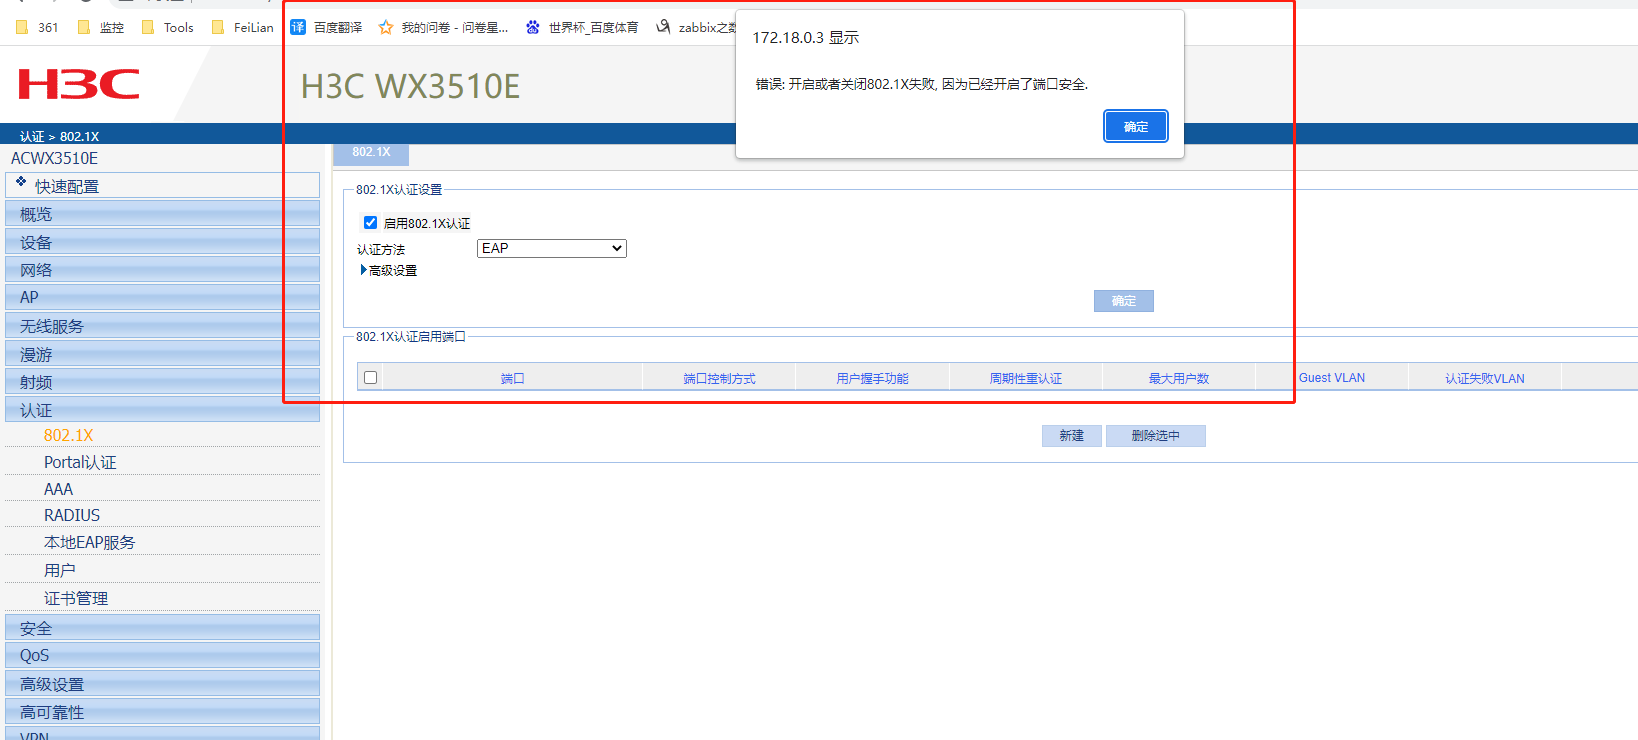This screenshot has height=740, width=1638.
Task: Click the 新建 button
Action: pyautogui.click(x=1072, y=436)
